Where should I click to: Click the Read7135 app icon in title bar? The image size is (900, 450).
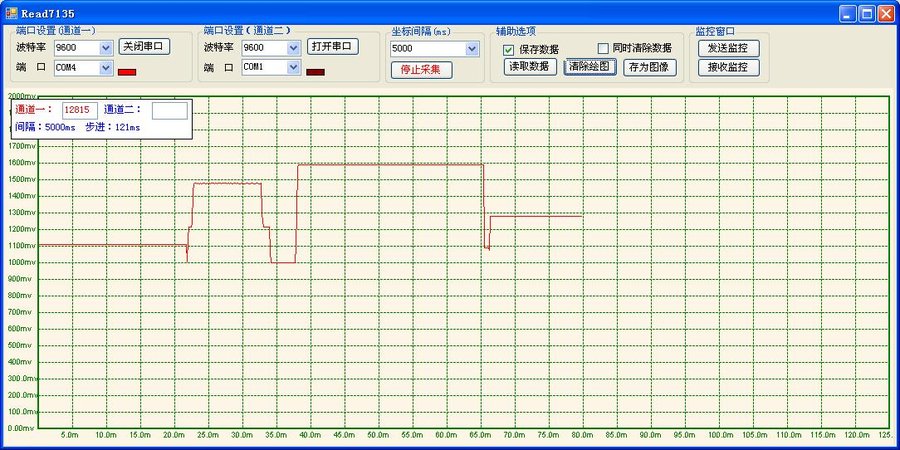[x=11, y=13]
